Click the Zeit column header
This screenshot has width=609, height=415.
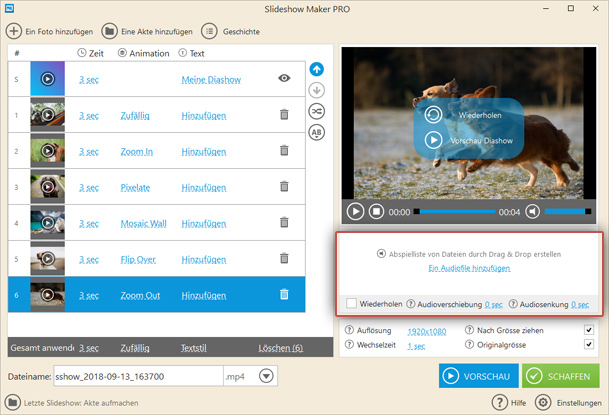[x=90, y=53]
